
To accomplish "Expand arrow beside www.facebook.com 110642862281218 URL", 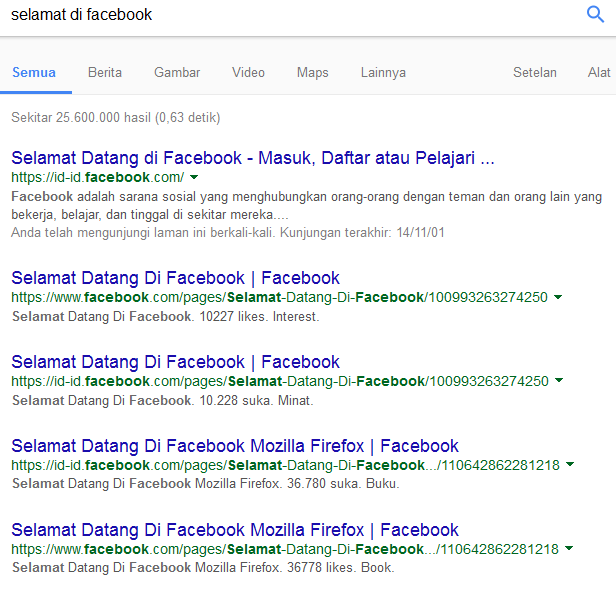I will [x=569, y=548].
